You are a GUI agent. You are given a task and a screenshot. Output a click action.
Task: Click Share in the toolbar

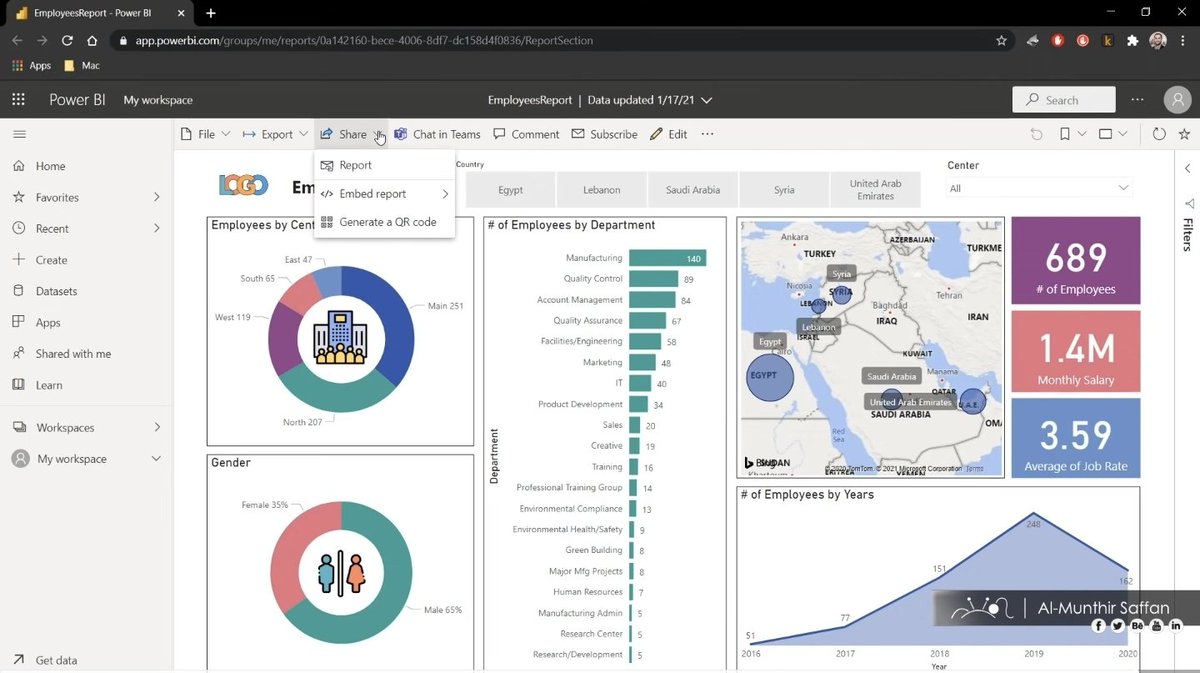344,134
